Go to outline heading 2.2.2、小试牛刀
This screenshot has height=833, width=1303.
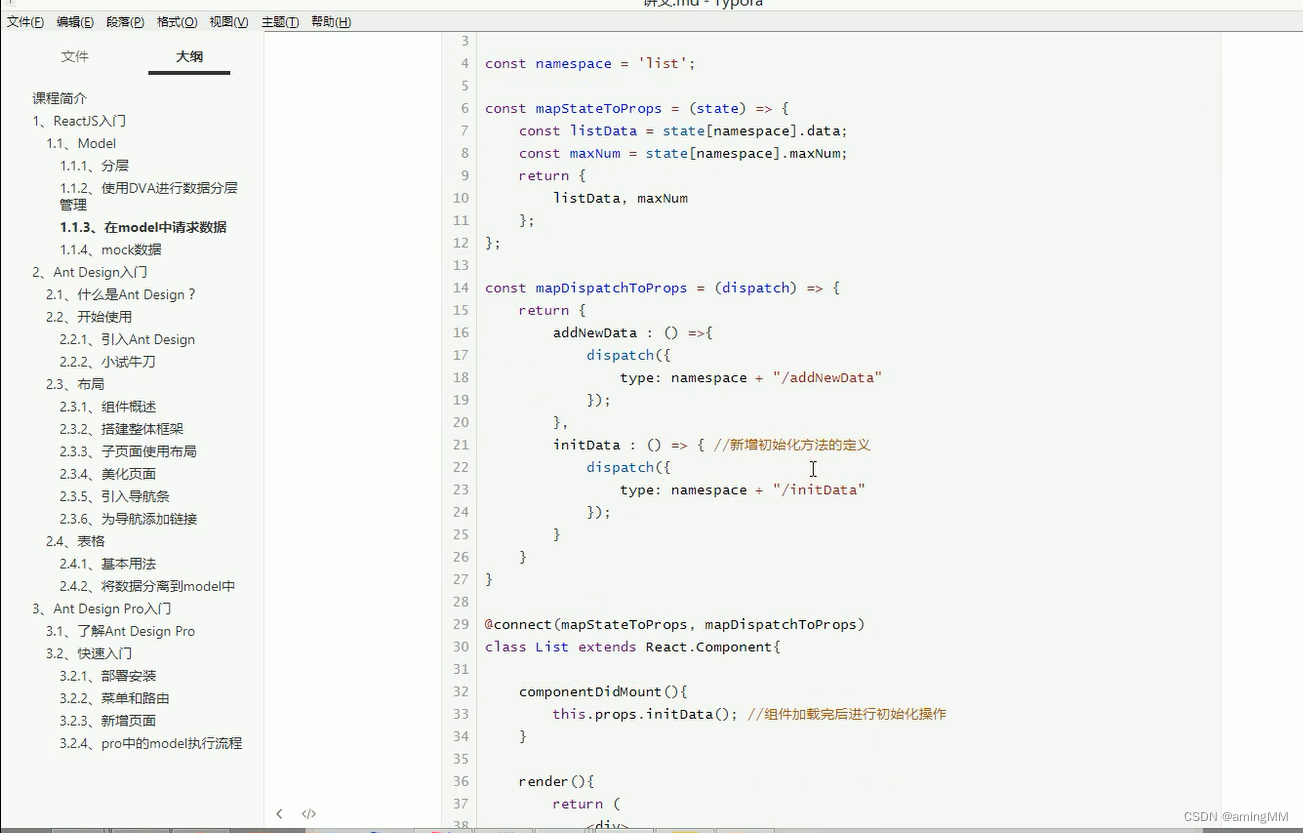click(107, 362)
